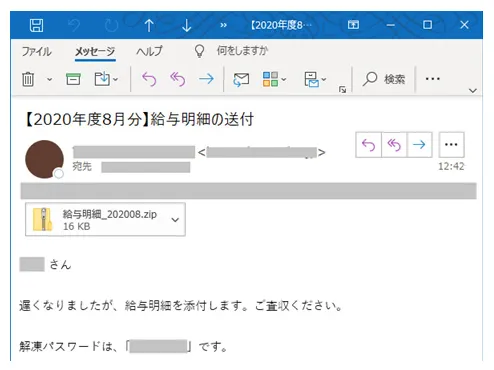
Task: Click ribbon Reply arrow icon
Action: coord(149,79)
